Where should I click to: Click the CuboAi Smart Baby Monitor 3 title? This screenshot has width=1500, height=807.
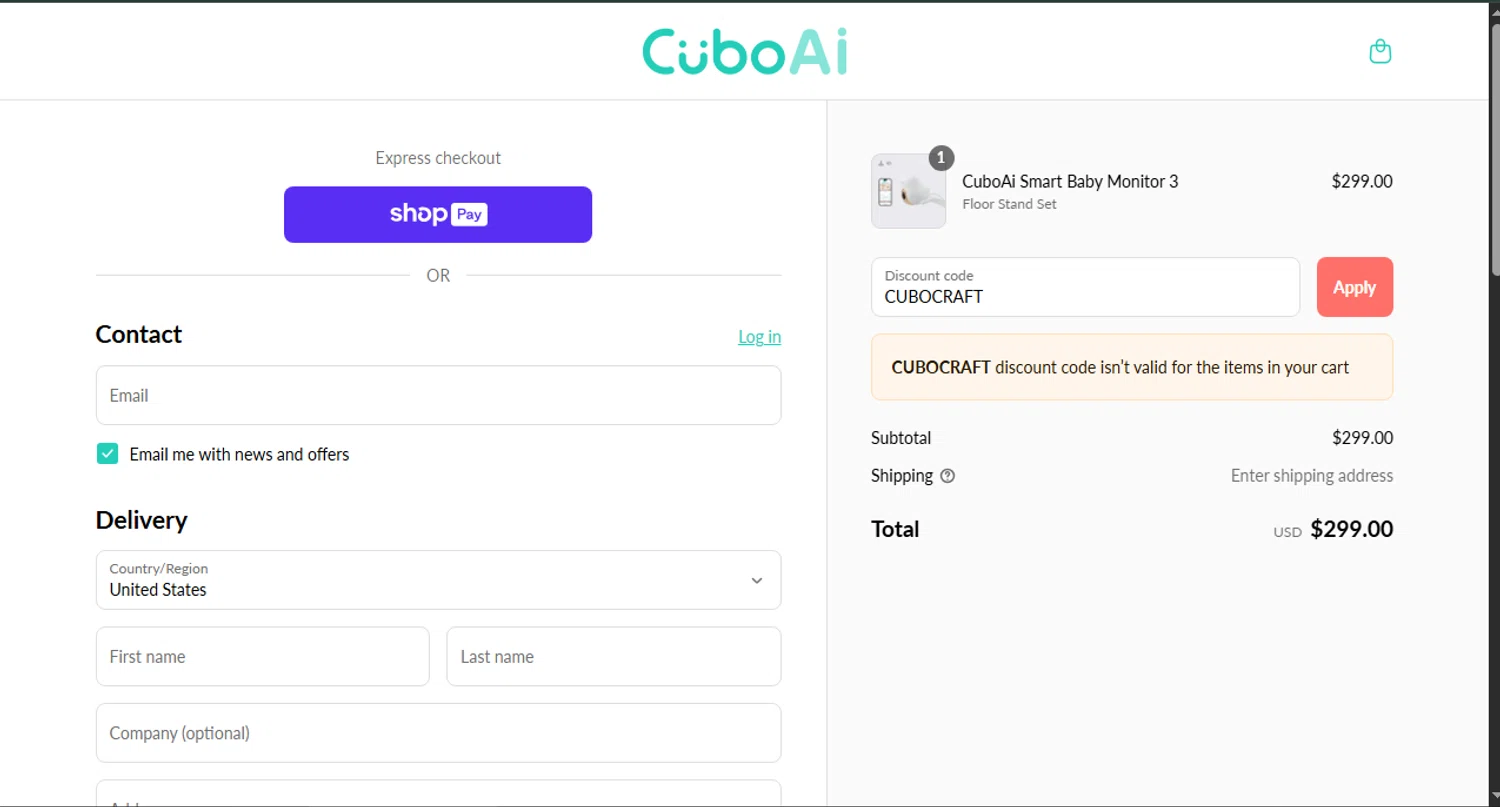click(x=1070, y=181)
